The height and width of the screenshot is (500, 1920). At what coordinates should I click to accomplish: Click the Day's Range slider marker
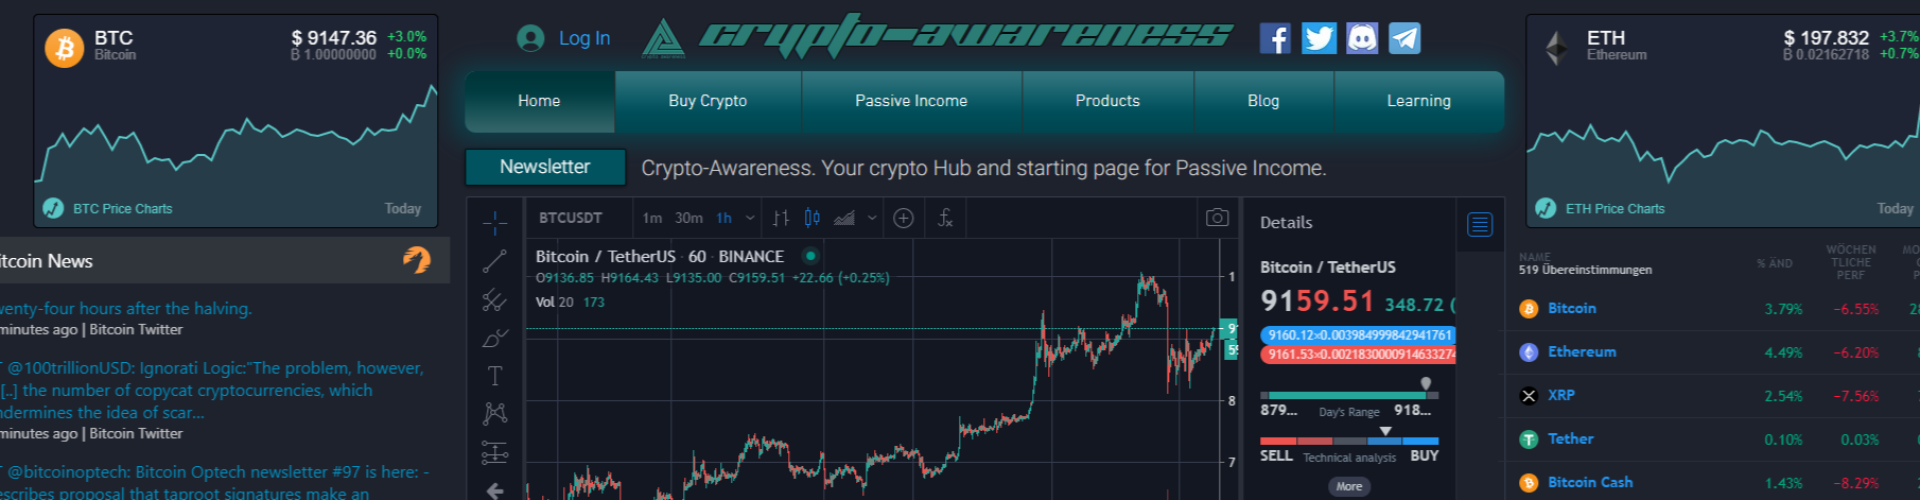coord(1426,384)
